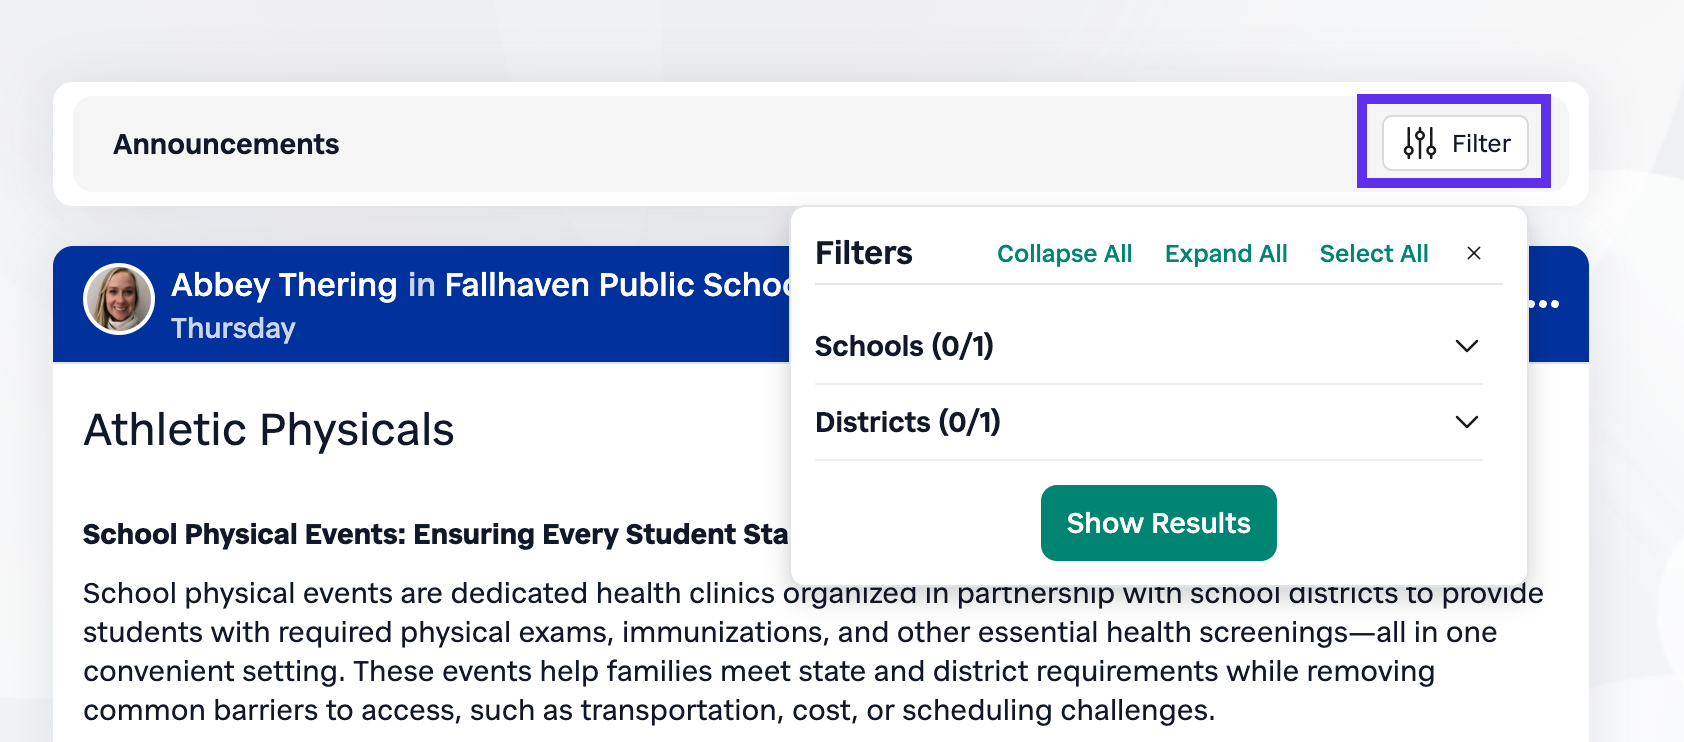This screenshot has height=742, width=1684.
Task: Click the Filters panel heading
Action: click(863, 253)
